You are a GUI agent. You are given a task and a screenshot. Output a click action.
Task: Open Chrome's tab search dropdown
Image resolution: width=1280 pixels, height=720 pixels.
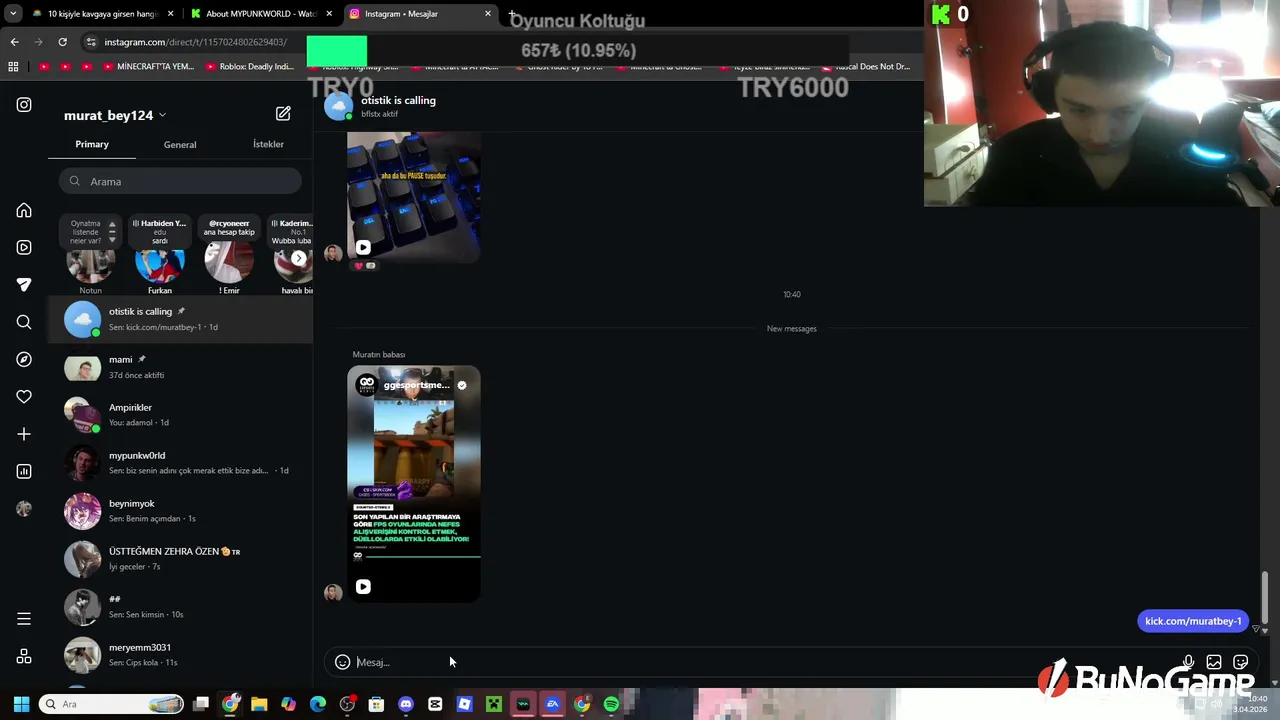click(x=13, y=14)
